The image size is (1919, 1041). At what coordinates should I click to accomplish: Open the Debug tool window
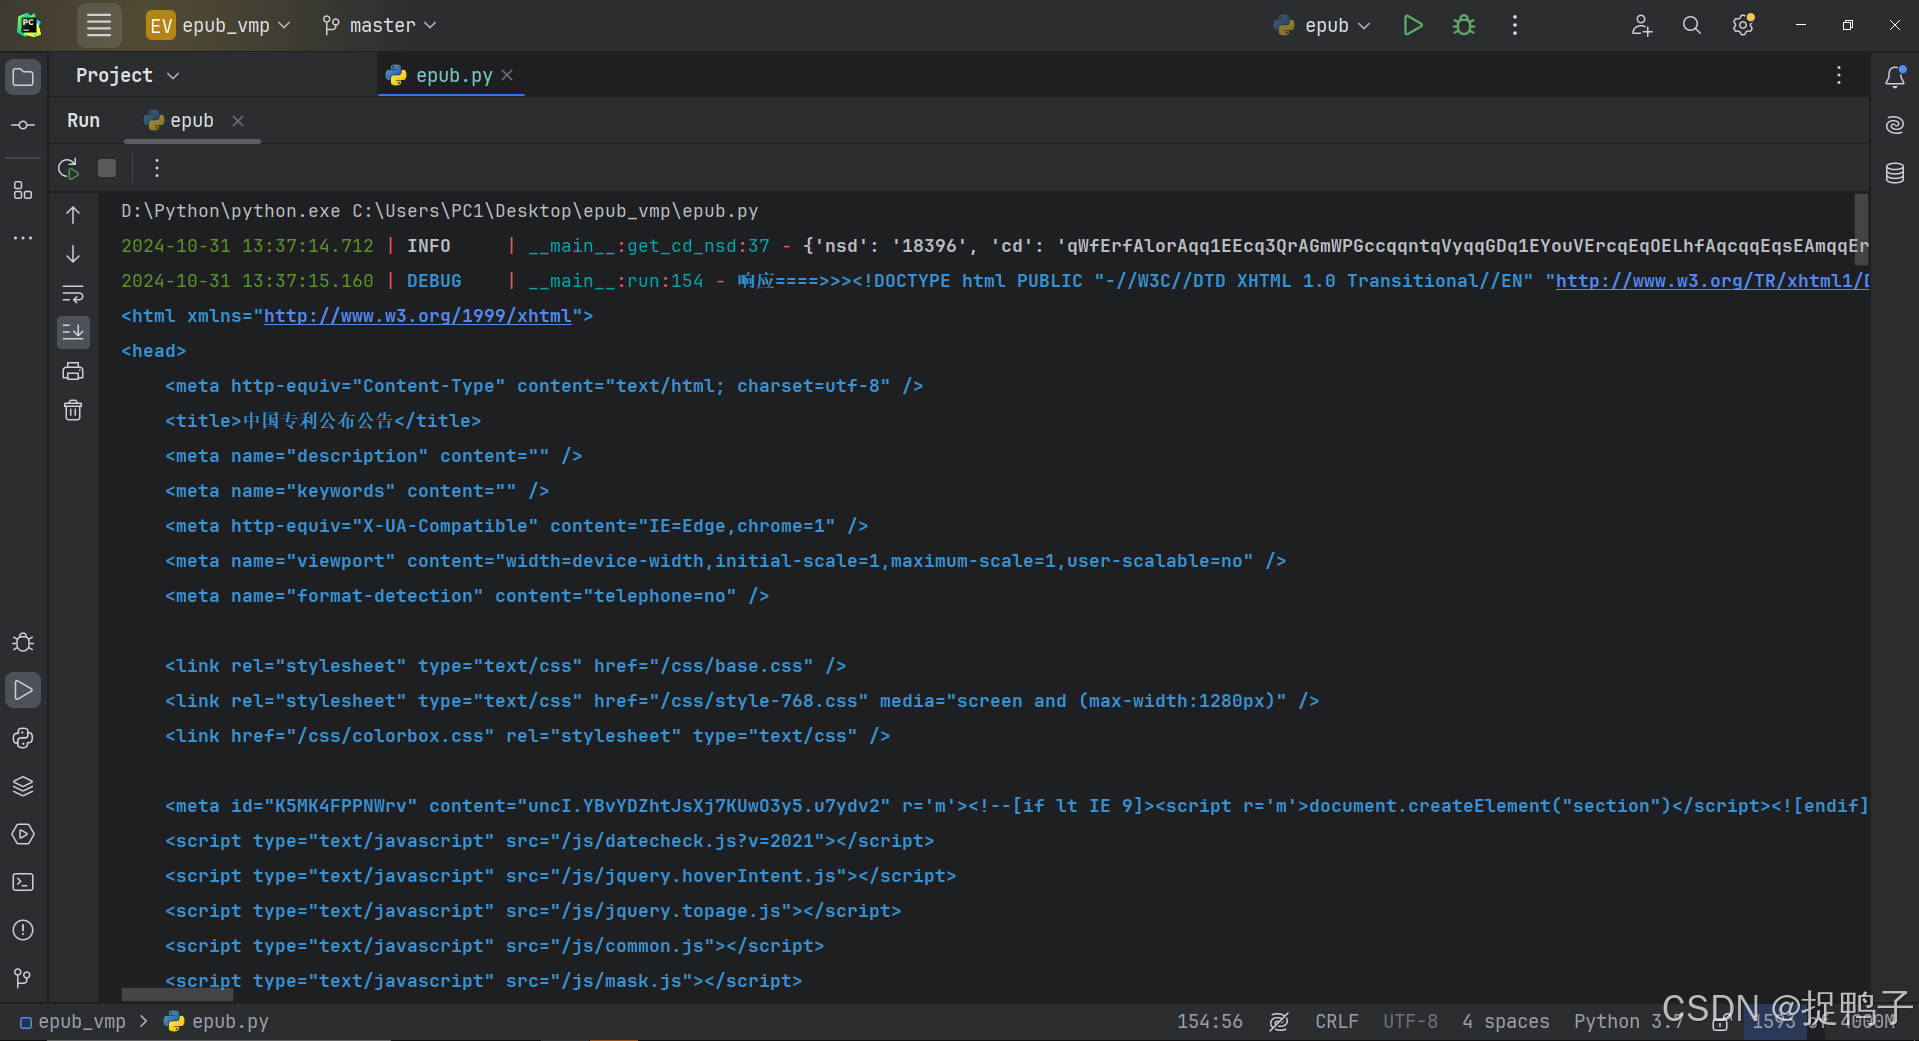click(23, 642)
